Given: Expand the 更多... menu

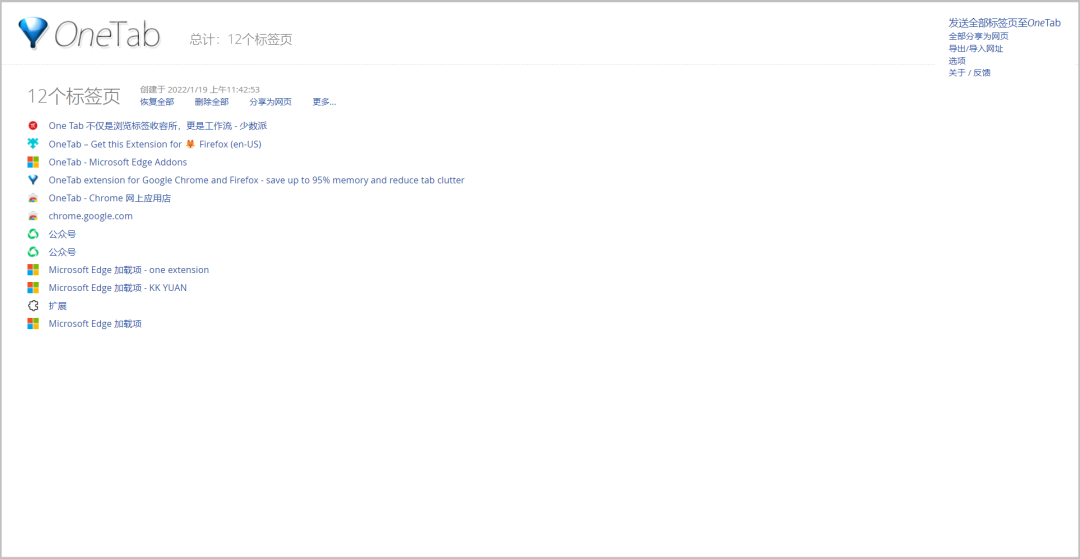Looking at the screenshot, I should click(324, 102).
